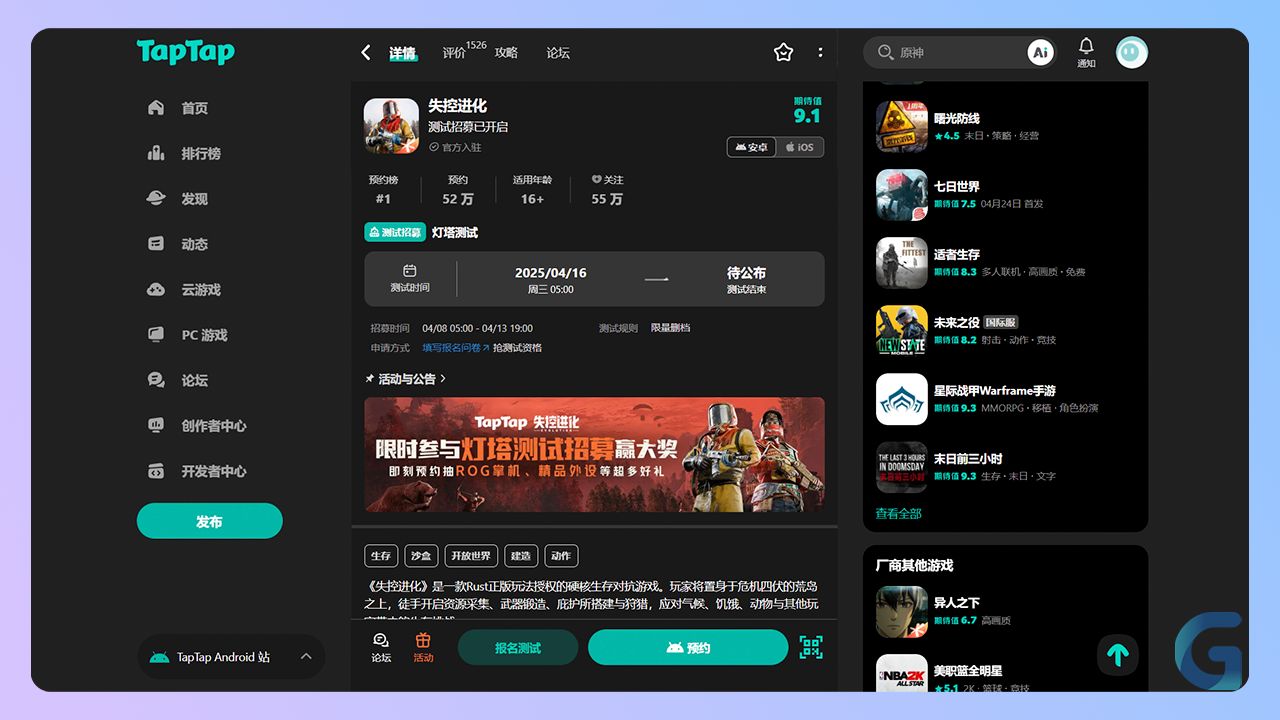
Task: Switch to the 论坛 tab
Action: [x=558, y=53]
